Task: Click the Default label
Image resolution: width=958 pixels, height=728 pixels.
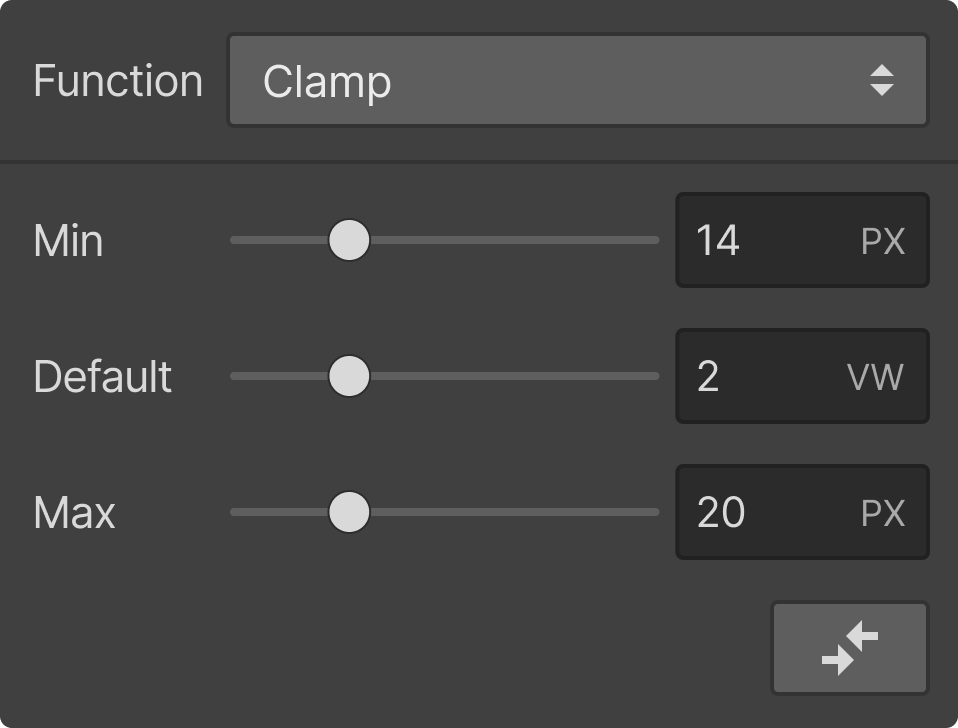Action: [103, 376]
